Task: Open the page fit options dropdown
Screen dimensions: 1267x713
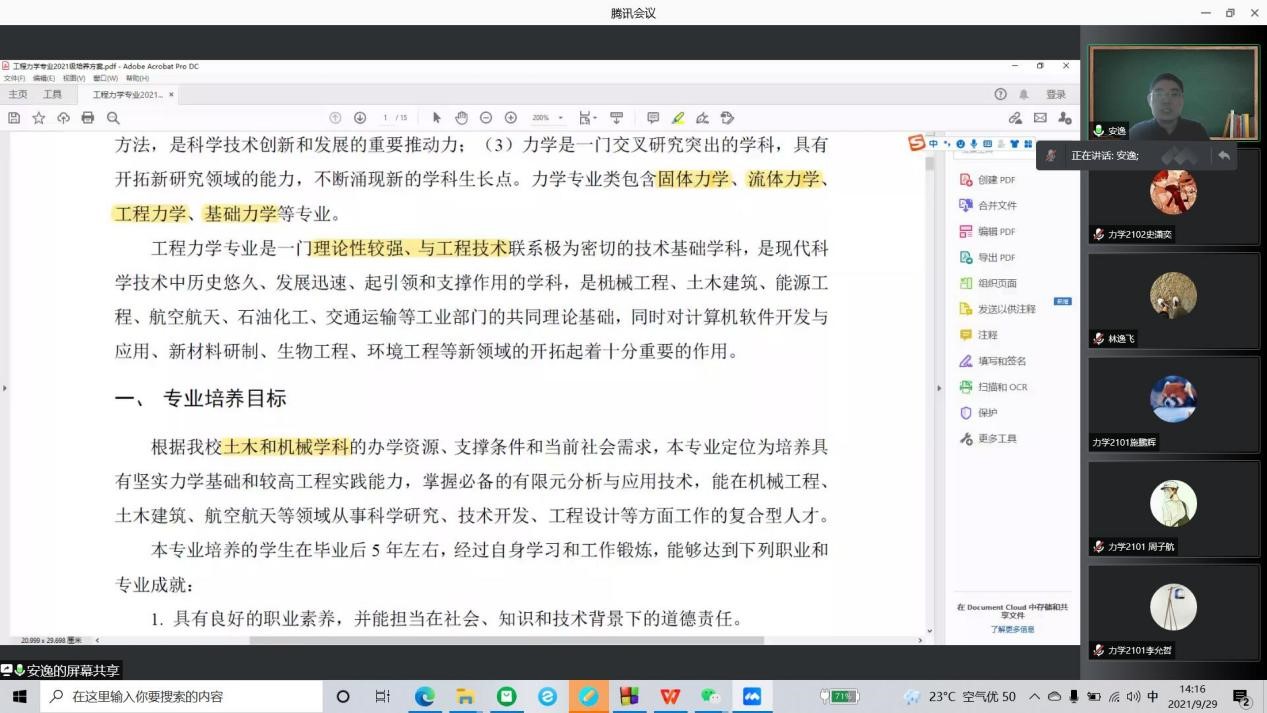Action: [x=588, y=118]
